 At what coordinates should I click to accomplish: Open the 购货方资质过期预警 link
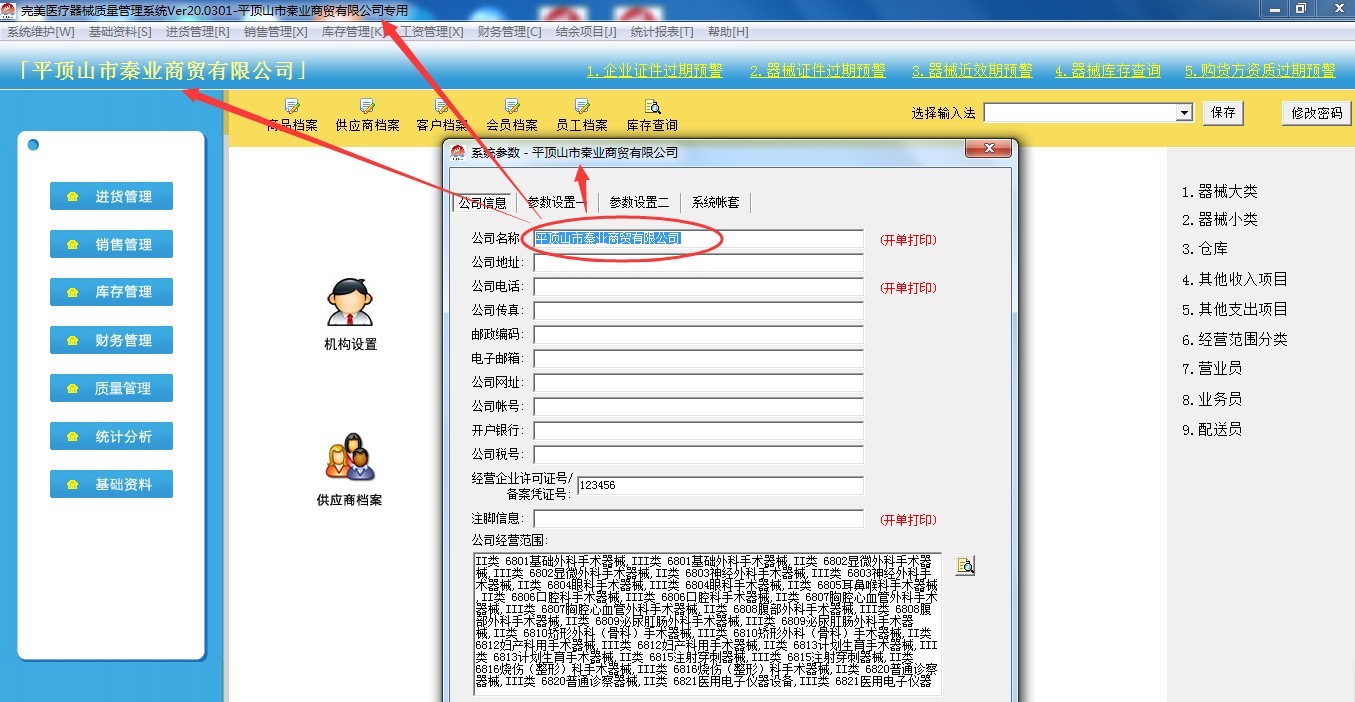click(x=1260, y=71)
